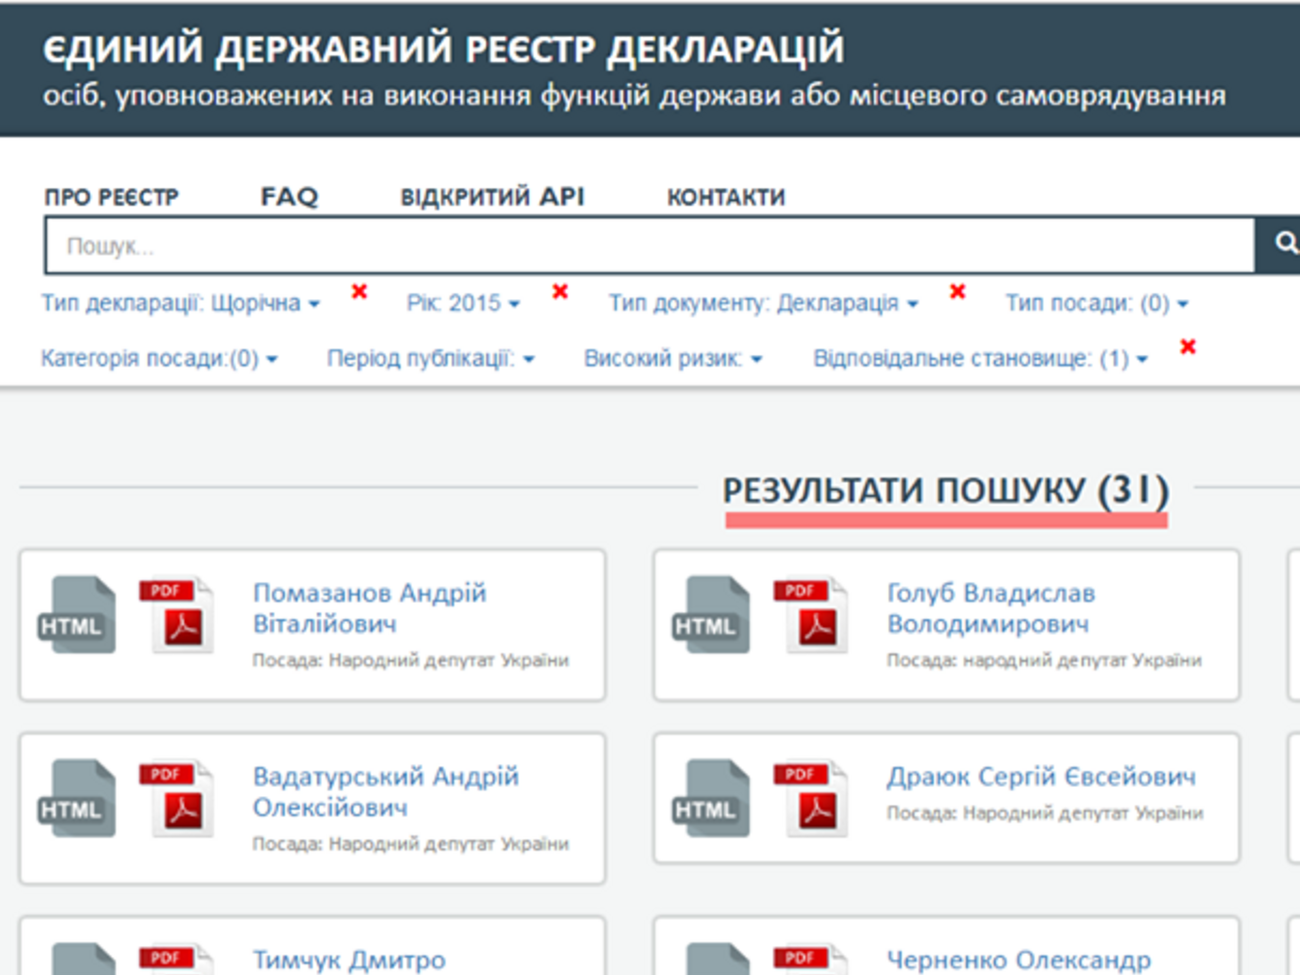Open Драюк Сергій Євсейович name link
Viewport: 1300px width, 975px height.
(1041, 777)
